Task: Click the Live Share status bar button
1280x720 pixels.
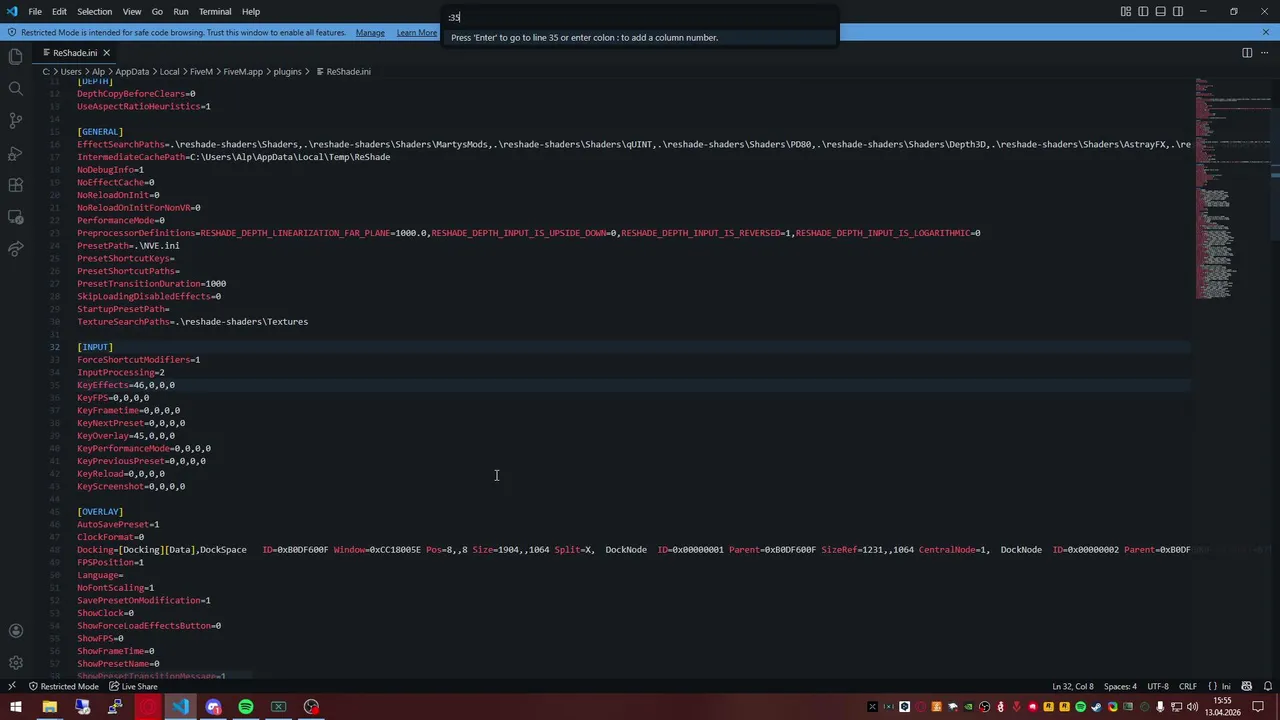Action: click(133, 687)
